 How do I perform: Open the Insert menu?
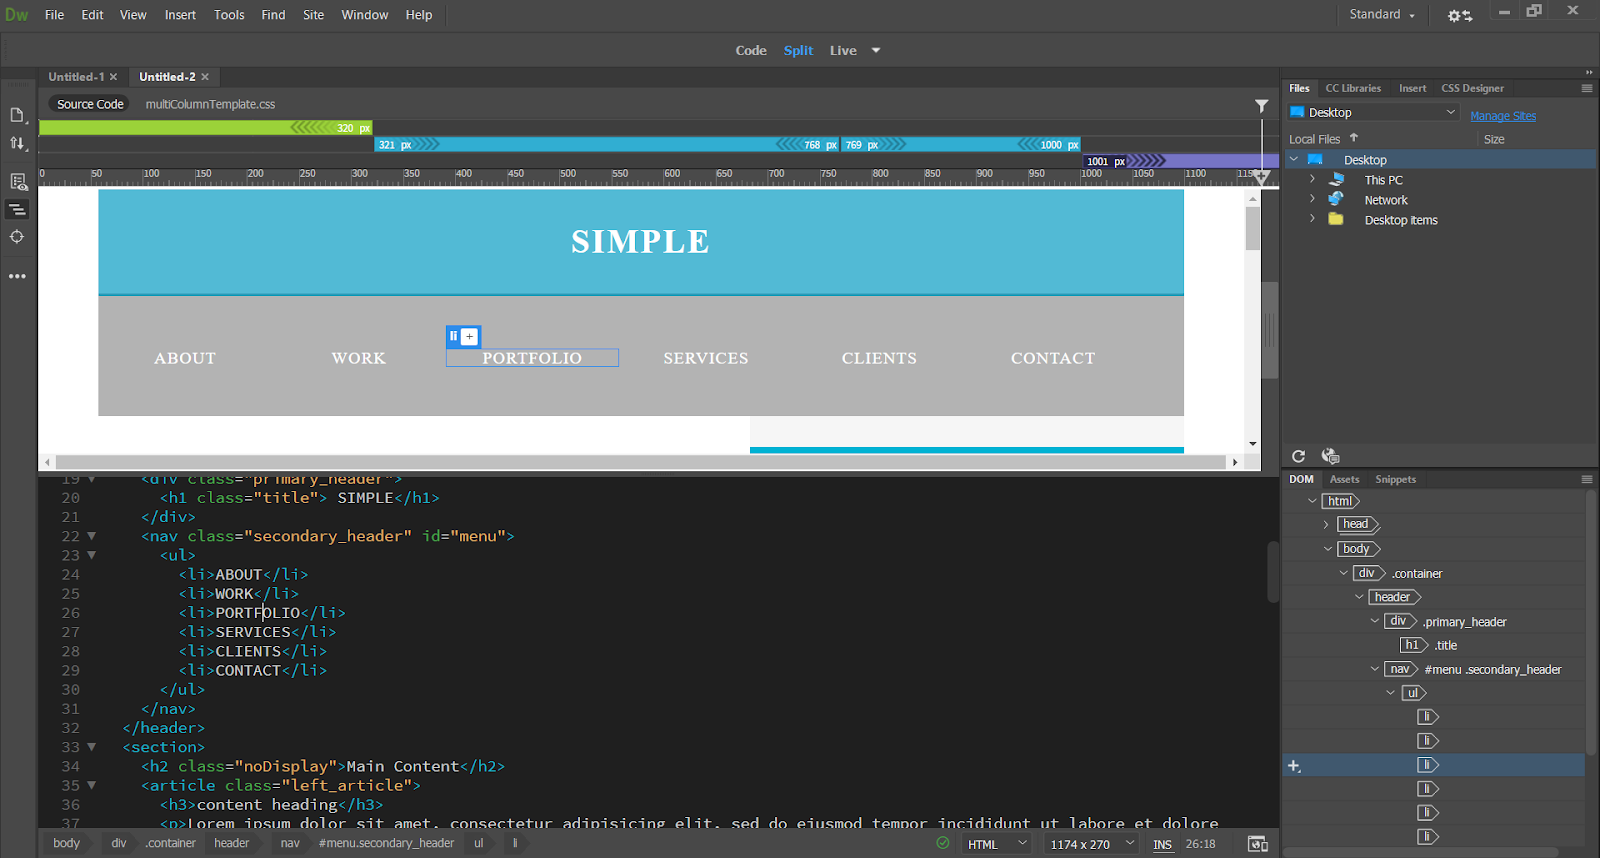pyautogui.click(x=180, y=15)
